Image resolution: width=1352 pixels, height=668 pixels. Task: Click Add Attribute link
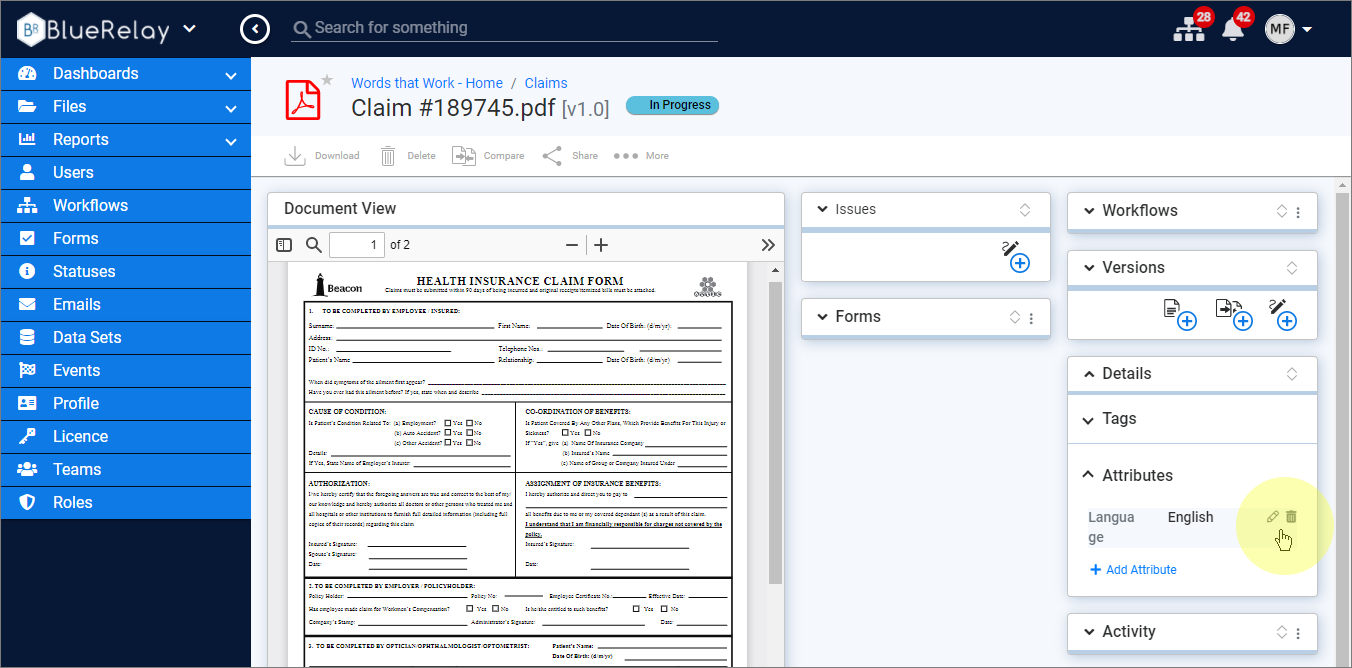click(1133, 570)
